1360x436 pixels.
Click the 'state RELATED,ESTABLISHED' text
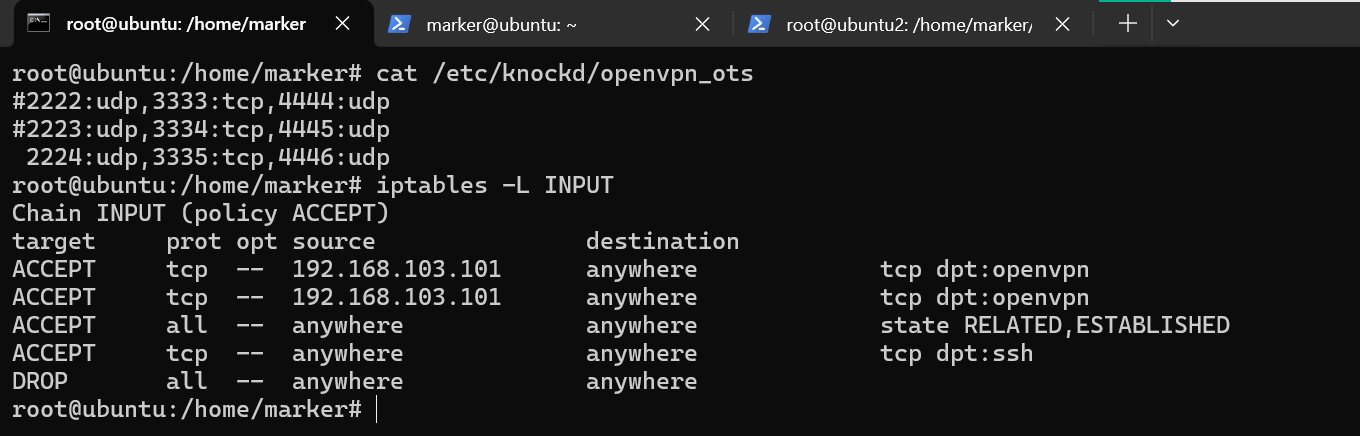pos(1054,326)
